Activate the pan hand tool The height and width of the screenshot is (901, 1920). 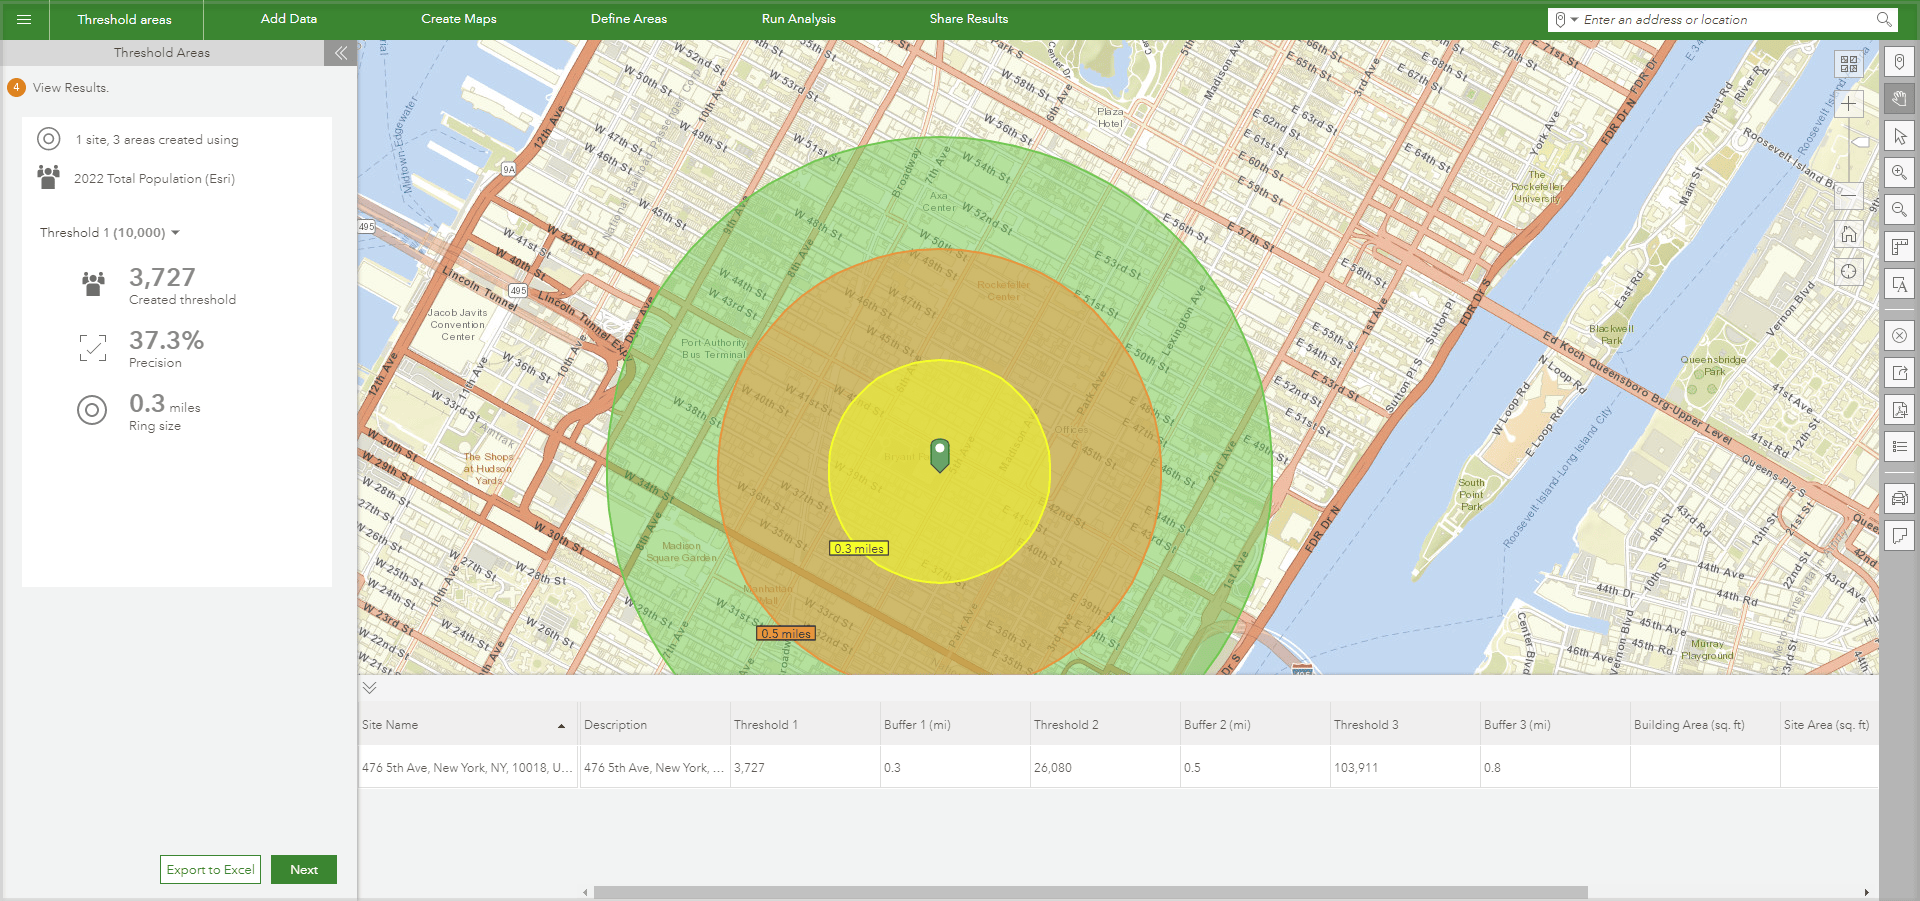1899,99
